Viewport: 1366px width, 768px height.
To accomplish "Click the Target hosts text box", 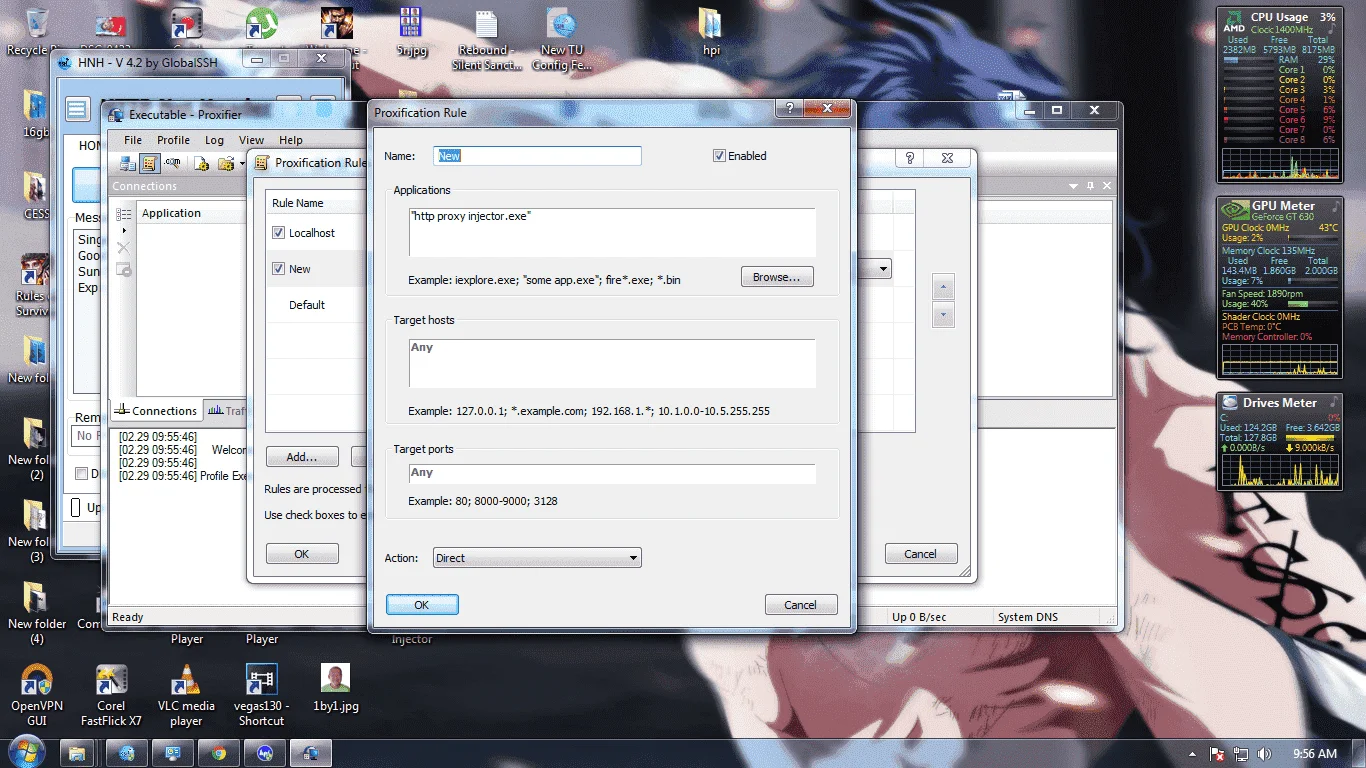I will click(x=612, y=363).
